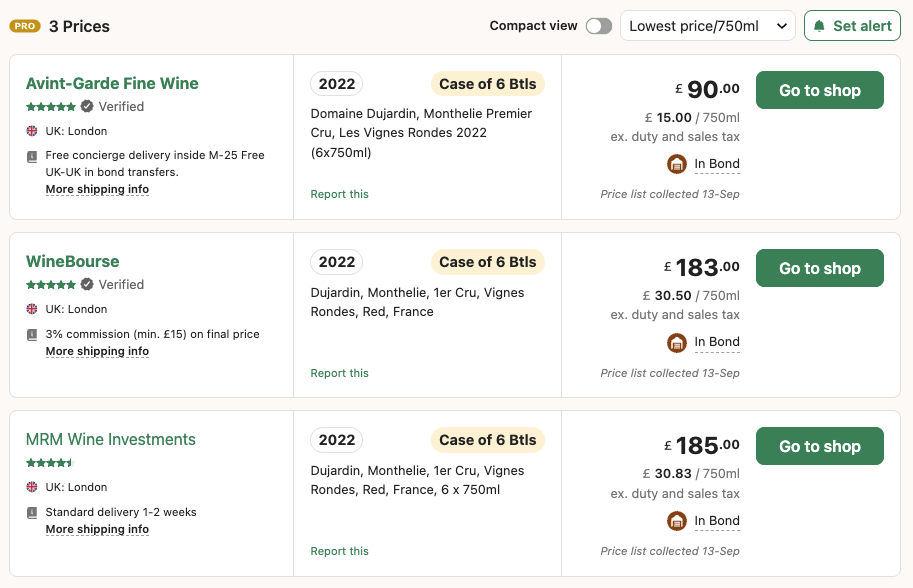
Task: Select the 2022 vintage tag on MRM listing
Action: coord(337,440)
